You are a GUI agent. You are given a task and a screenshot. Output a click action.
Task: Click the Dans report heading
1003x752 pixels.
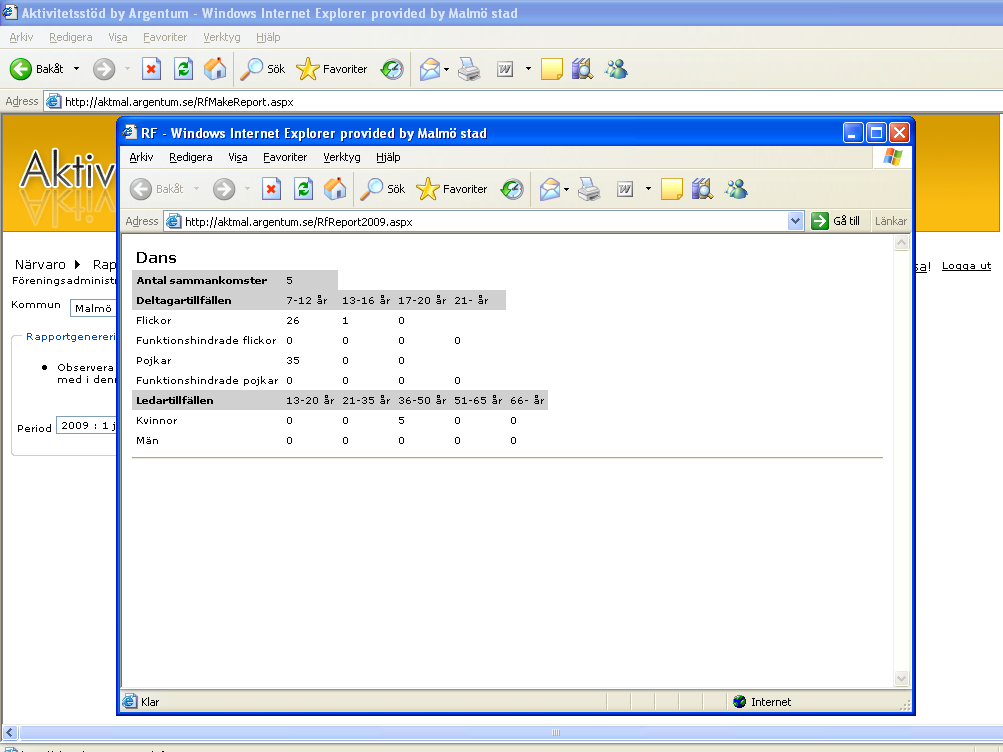pyautogui.click(x=156, y=258)
